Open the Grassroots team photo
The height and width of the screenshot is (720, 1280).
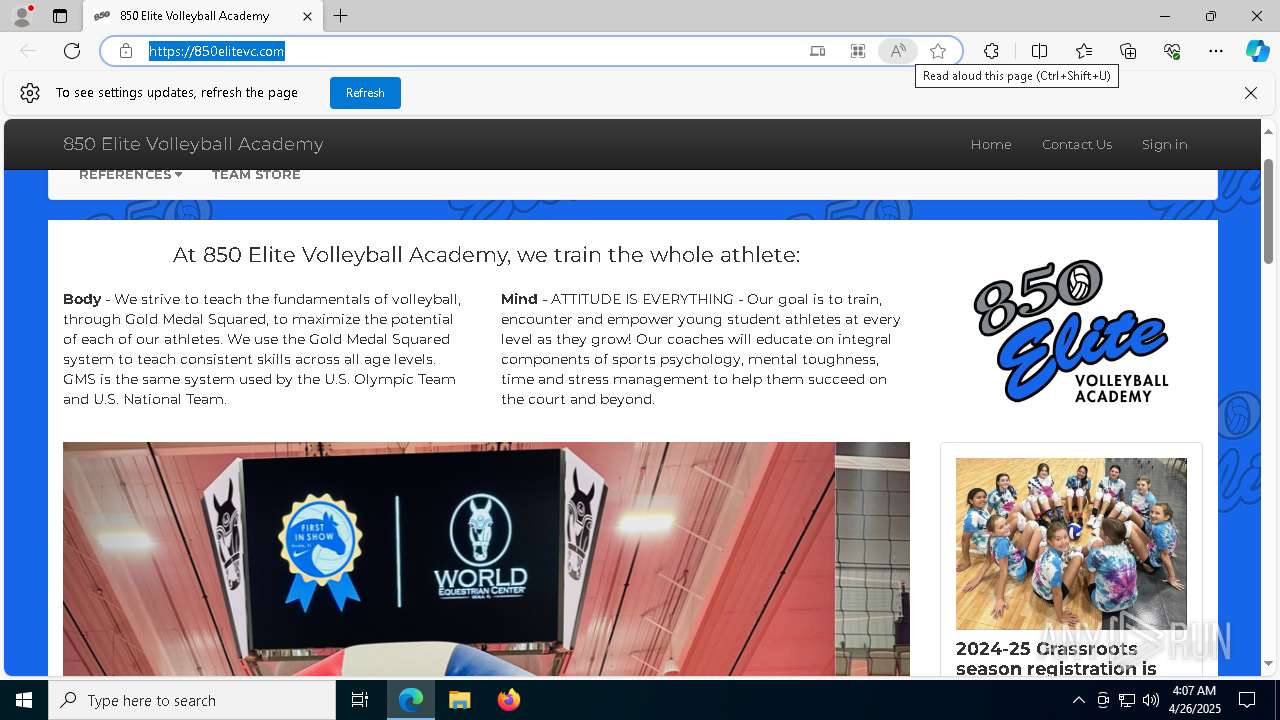pyautogui.click(x=1071, y=544)
